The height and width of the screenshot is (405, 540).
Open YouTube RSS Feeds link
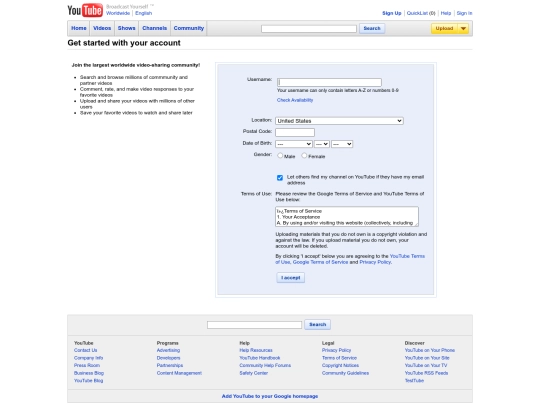coord(426,373)
